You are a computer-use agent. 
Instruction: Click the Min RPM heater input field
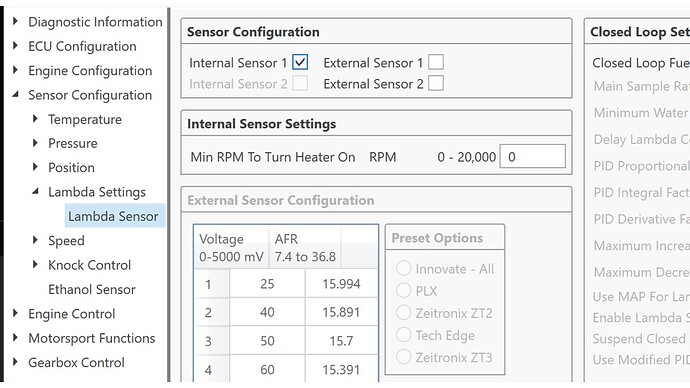532,157
